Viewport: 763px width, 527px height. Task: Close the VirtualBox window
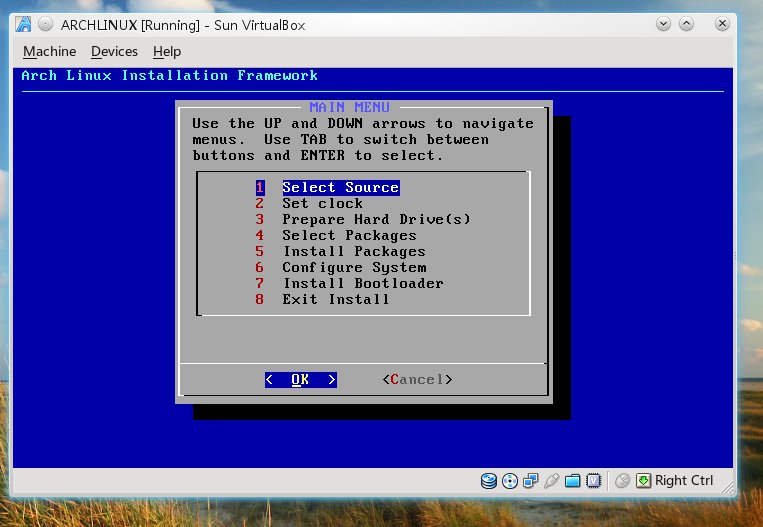[722, 24]
